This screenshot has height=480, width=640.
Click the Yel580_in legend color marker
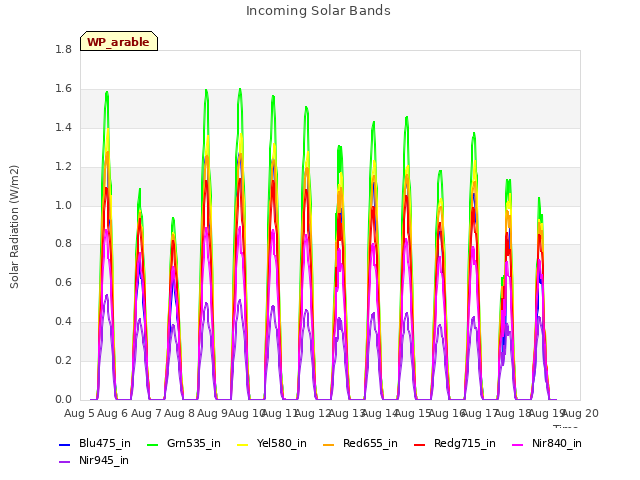click(242, 444)
